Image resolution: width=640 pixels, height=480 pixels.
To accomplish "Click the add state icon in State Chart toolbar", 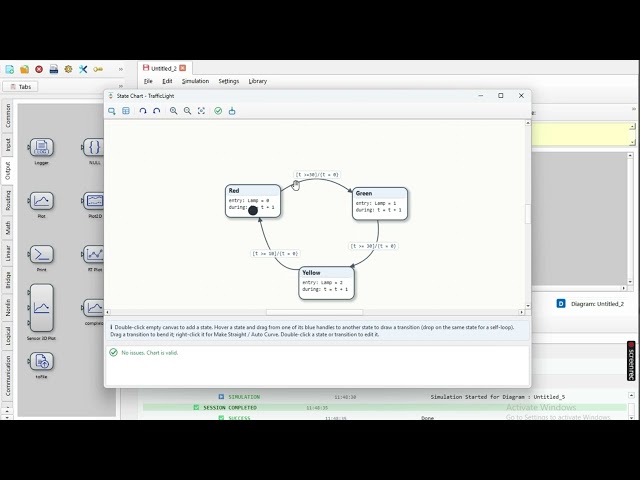I will click(x=112, y=111).
